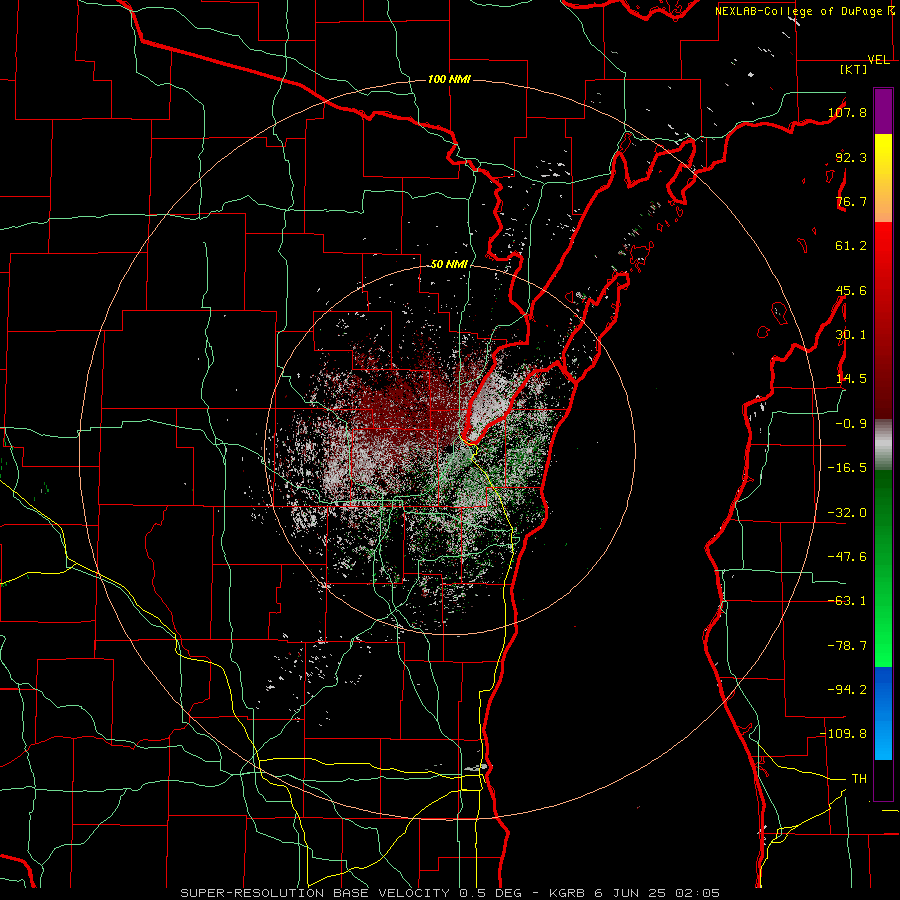Click the -63.1 velocity scale value
Viewport: 900px width, 900px height.
pos(847,601)
